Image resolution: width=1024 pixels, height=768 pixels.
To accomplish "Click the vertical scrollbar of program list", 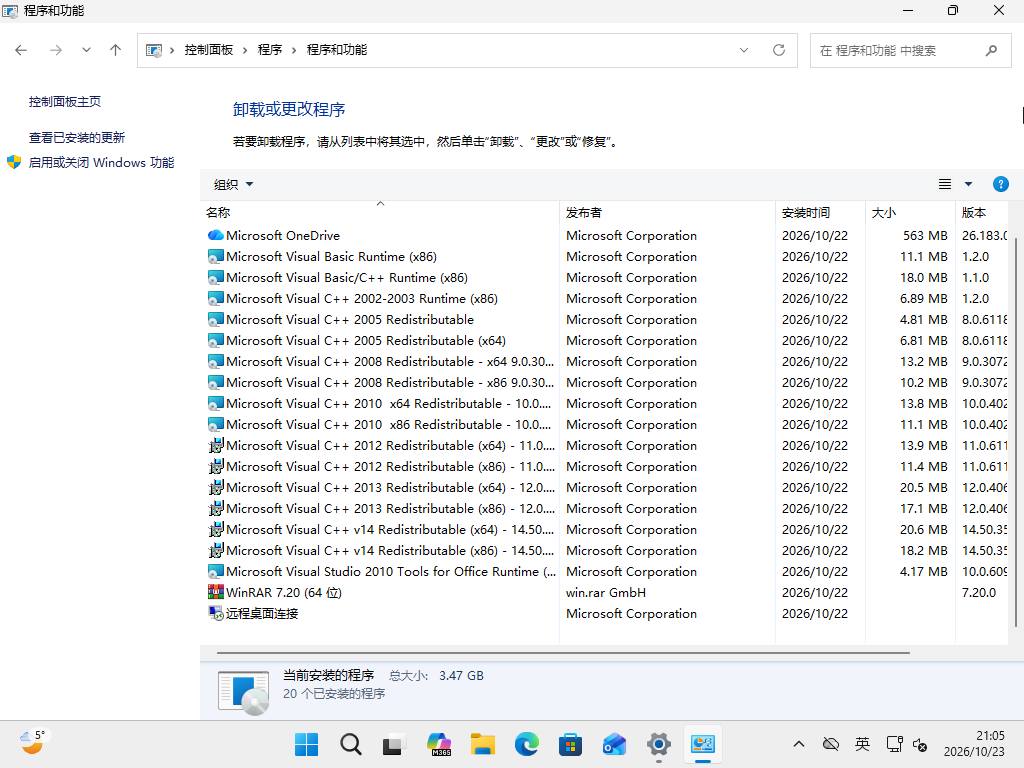I will [1016, 431].
